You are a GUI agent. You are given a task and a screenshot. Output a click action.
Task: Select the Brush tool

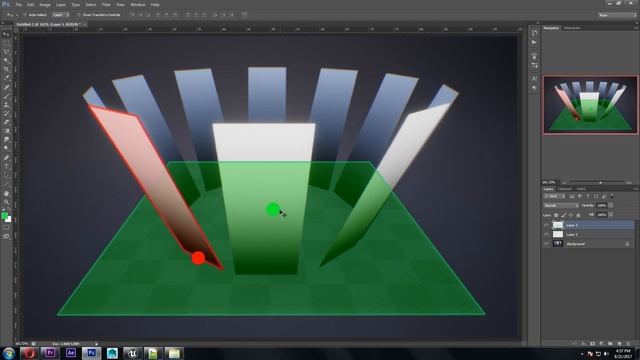[6, 96]
